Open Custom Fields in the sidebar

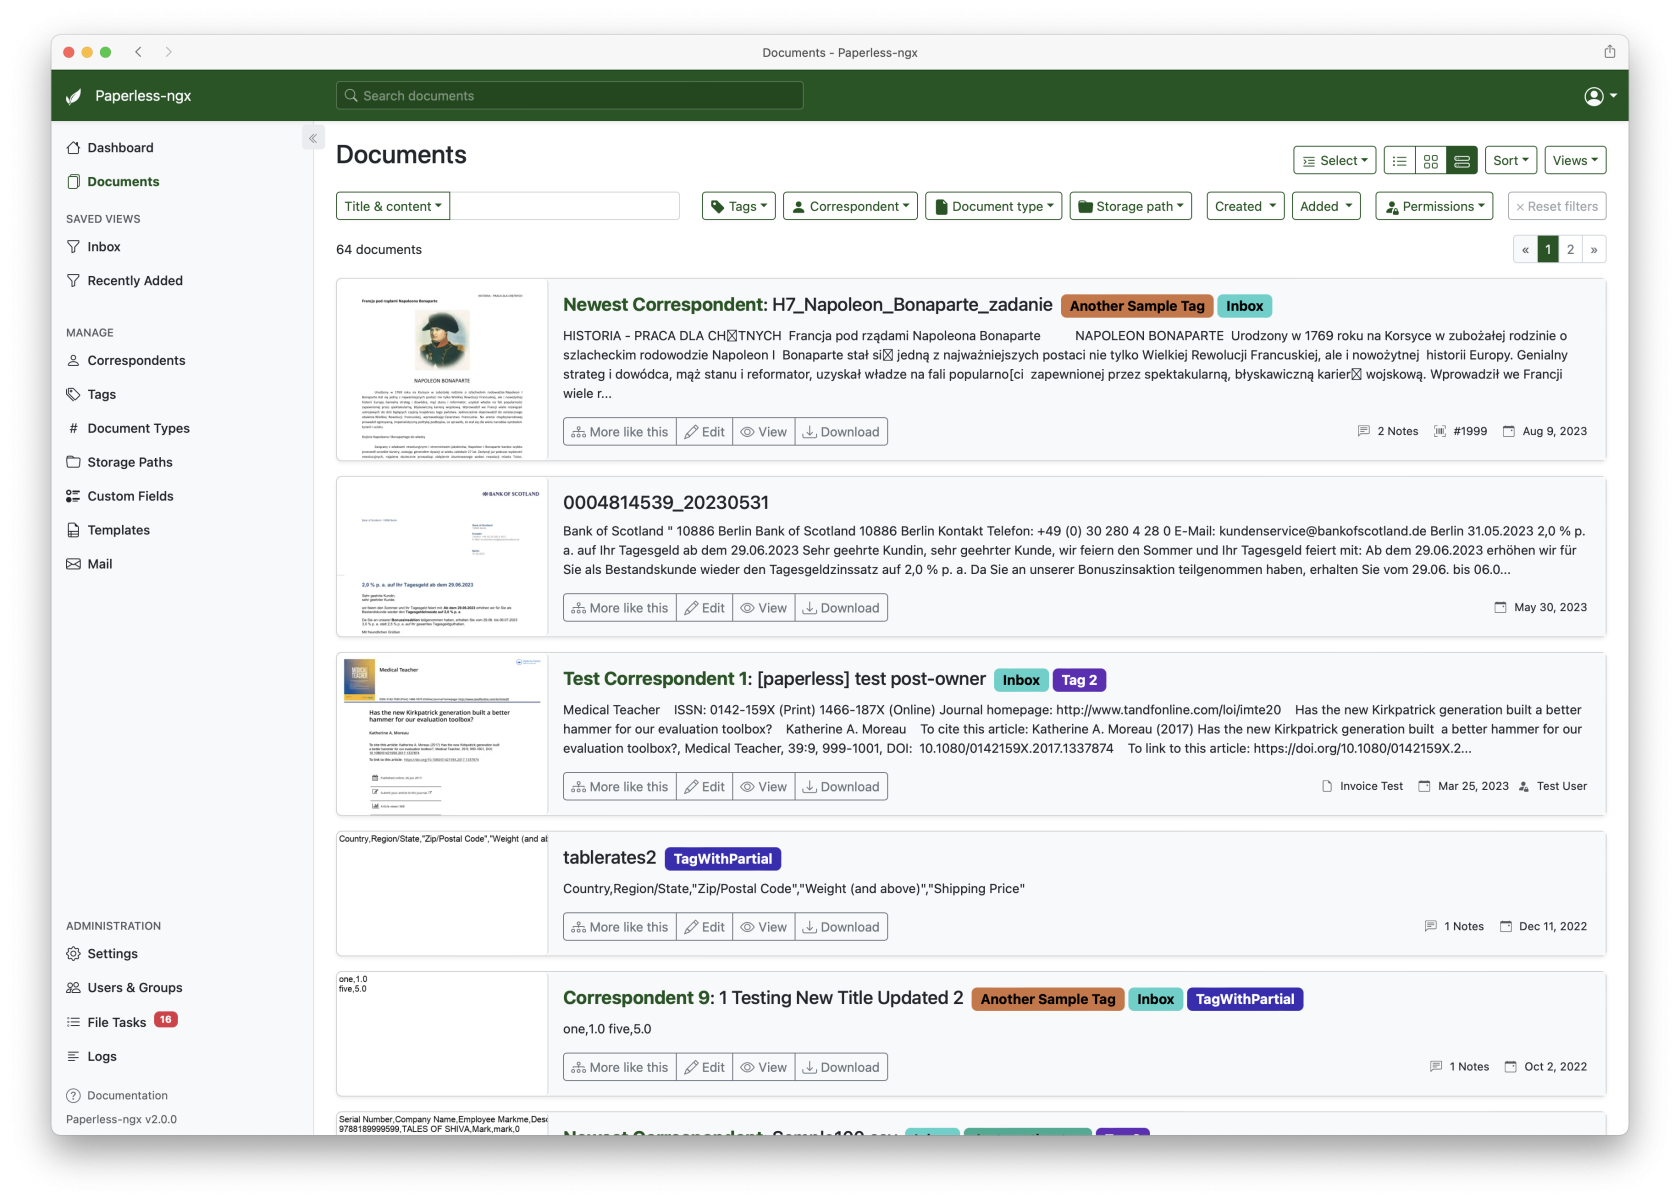[130, 496]
